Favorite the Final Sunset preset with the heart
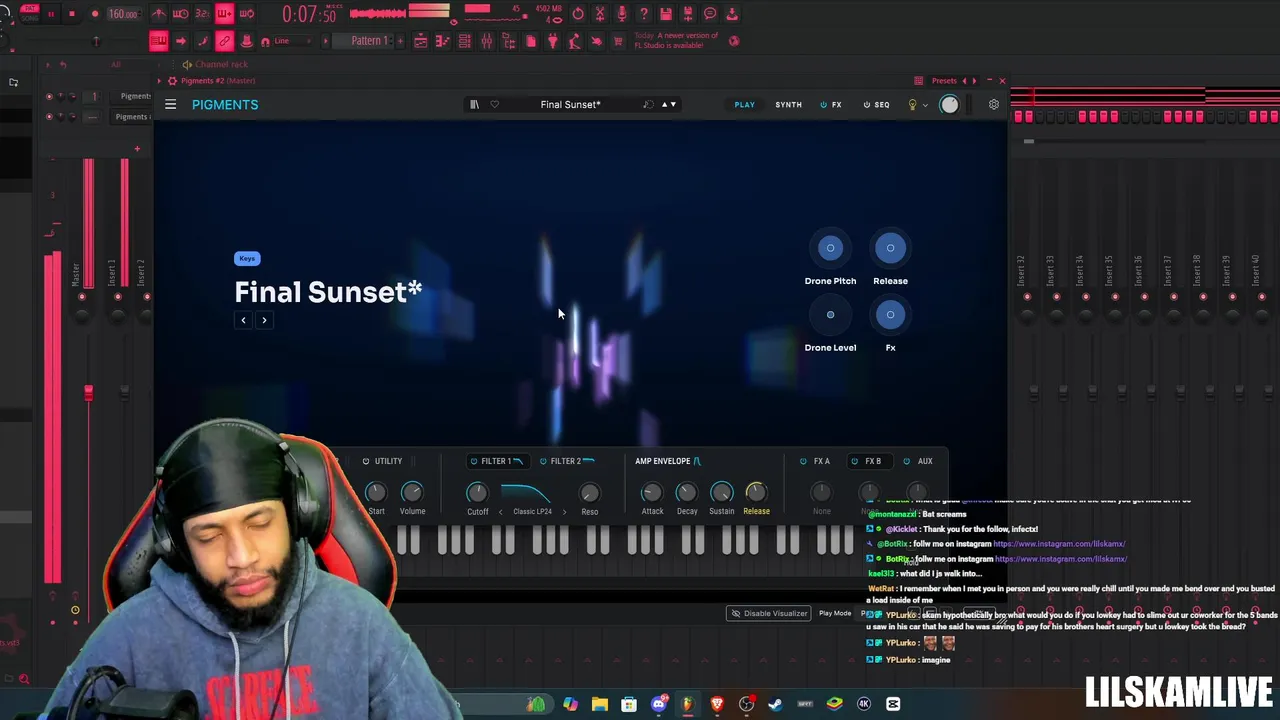 (x=494, y=104)
